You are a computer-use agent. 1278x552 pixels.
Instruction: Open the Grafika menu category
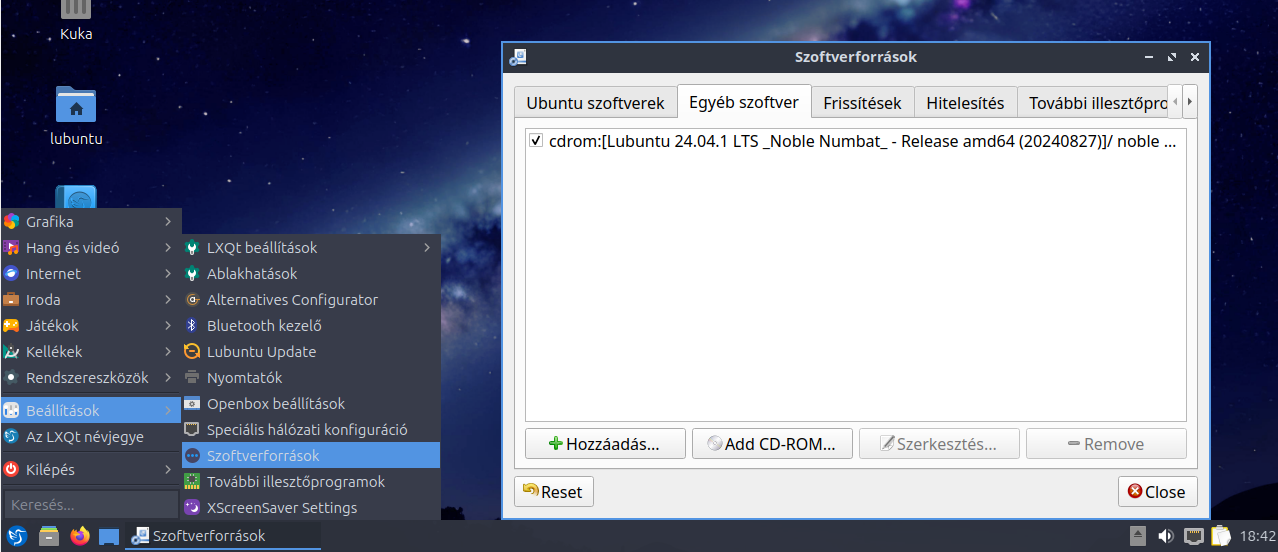[91, 222]
